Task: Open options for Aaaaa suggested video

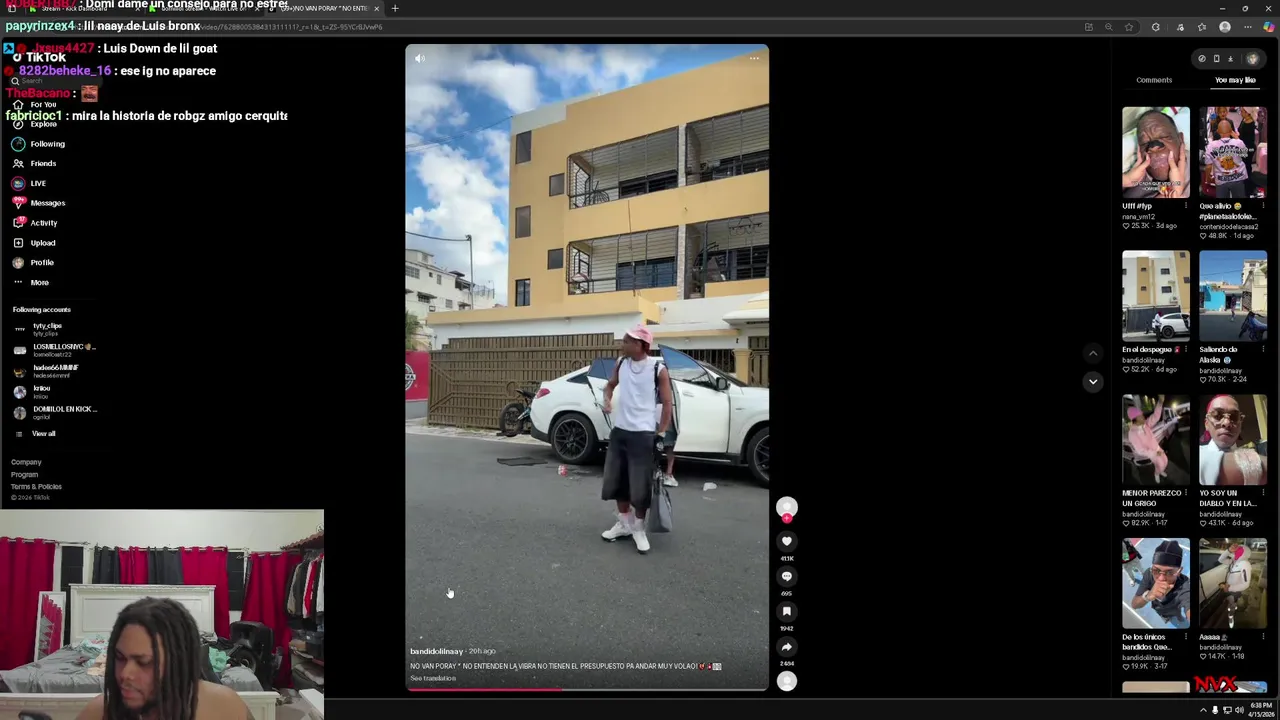Action: click(x=1263, y=637)
